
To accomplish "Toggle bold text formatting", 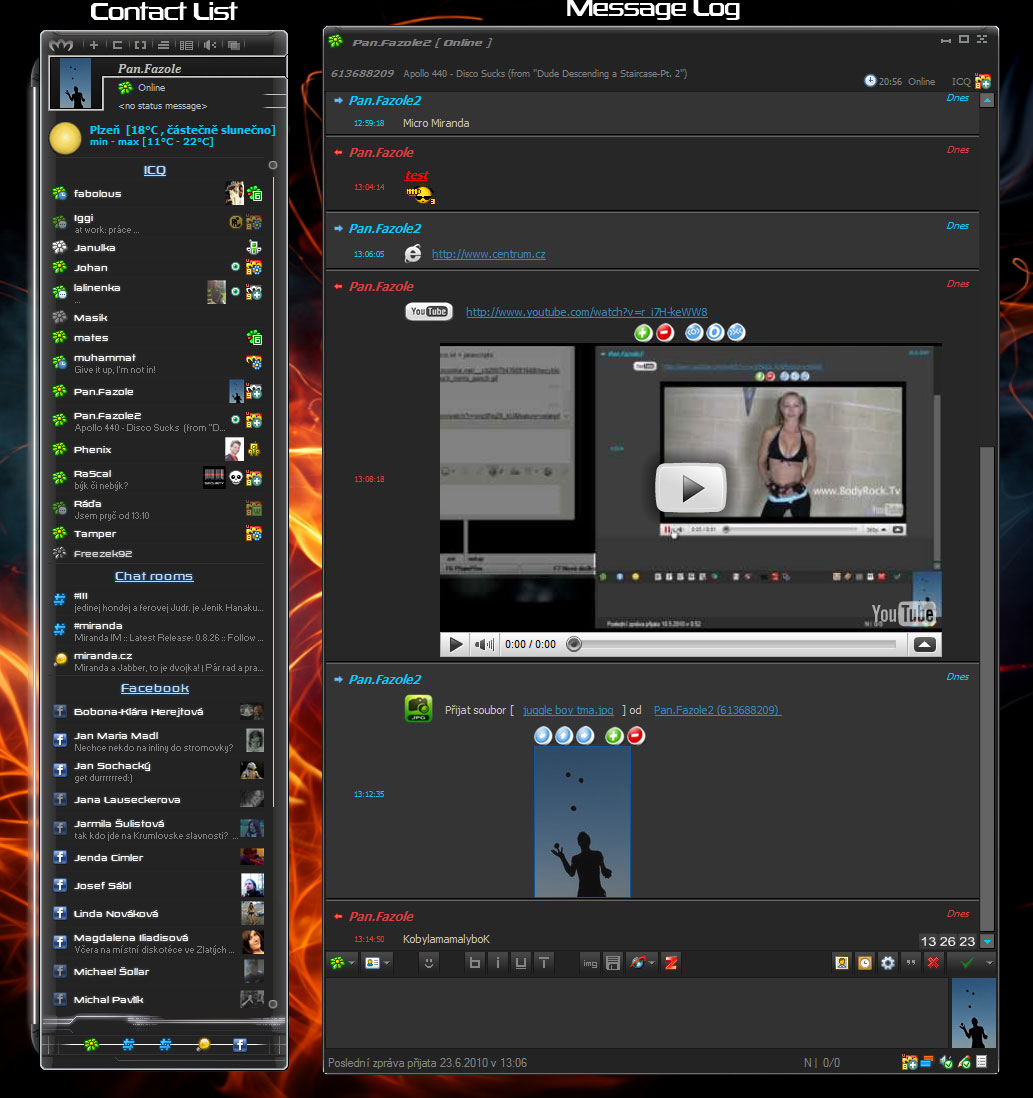I will [475, 963].
